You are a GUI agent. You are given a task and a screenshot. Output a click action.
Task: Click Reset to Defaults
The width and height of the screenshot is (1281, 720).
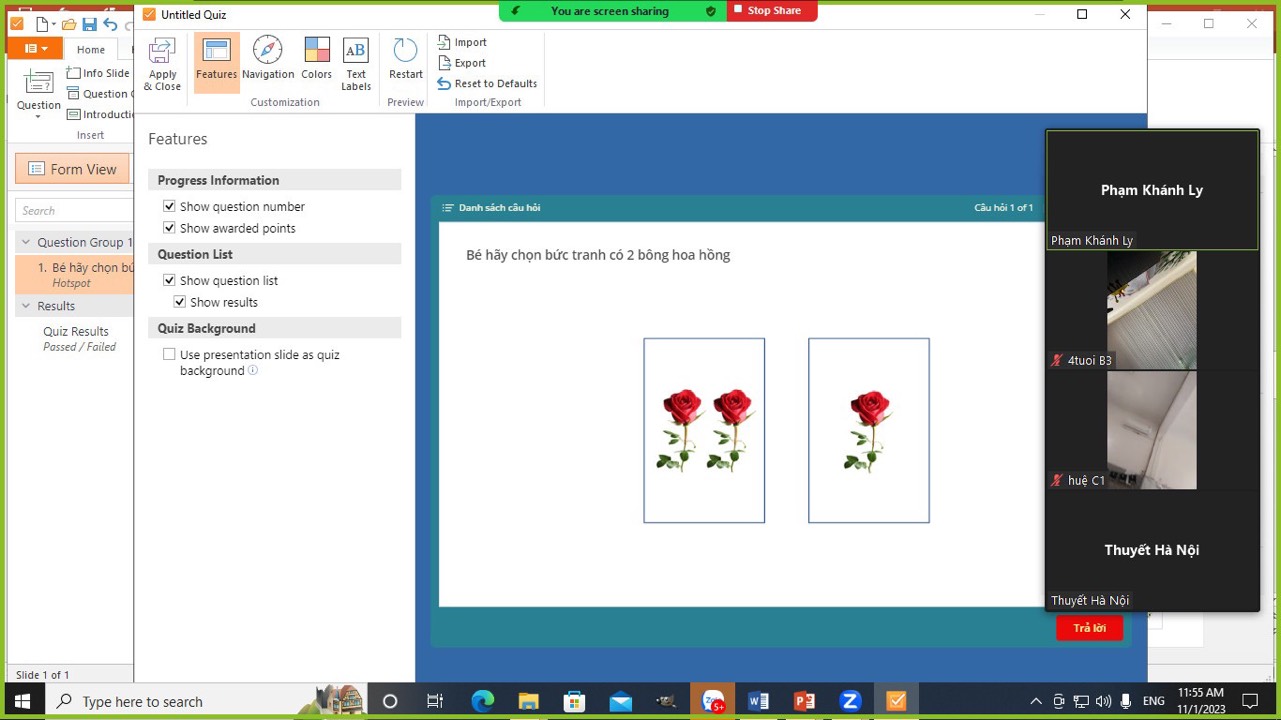coord(487,84)
